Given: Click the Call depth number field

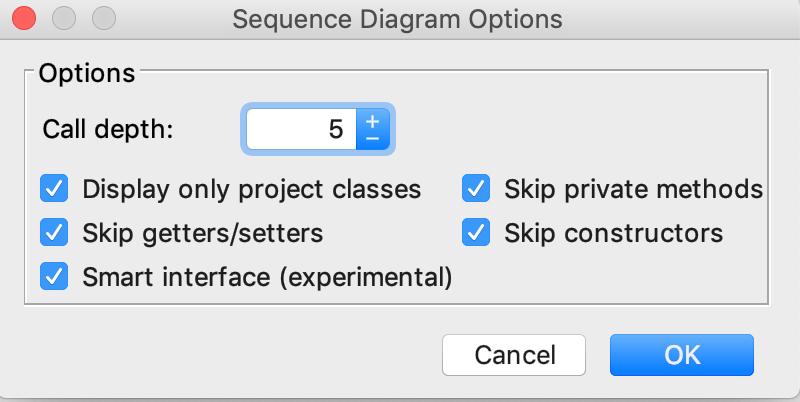Looking at the screenshot, I should (300, 129).
